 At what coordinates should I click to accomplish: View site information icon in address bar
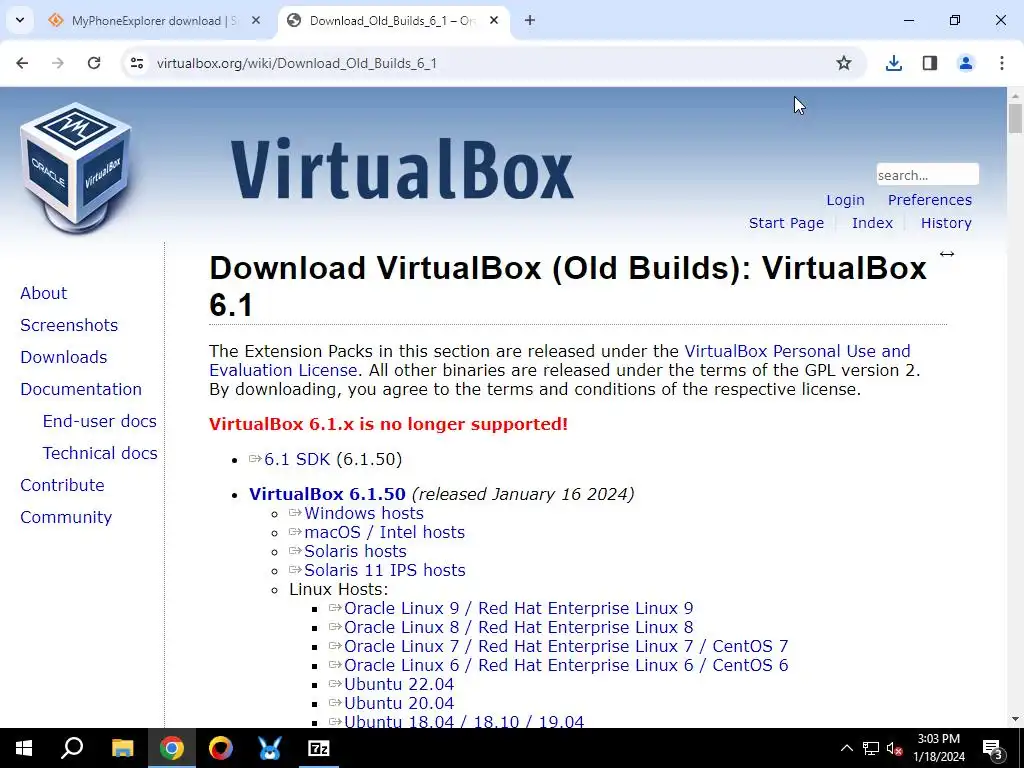tap(136, 63)
